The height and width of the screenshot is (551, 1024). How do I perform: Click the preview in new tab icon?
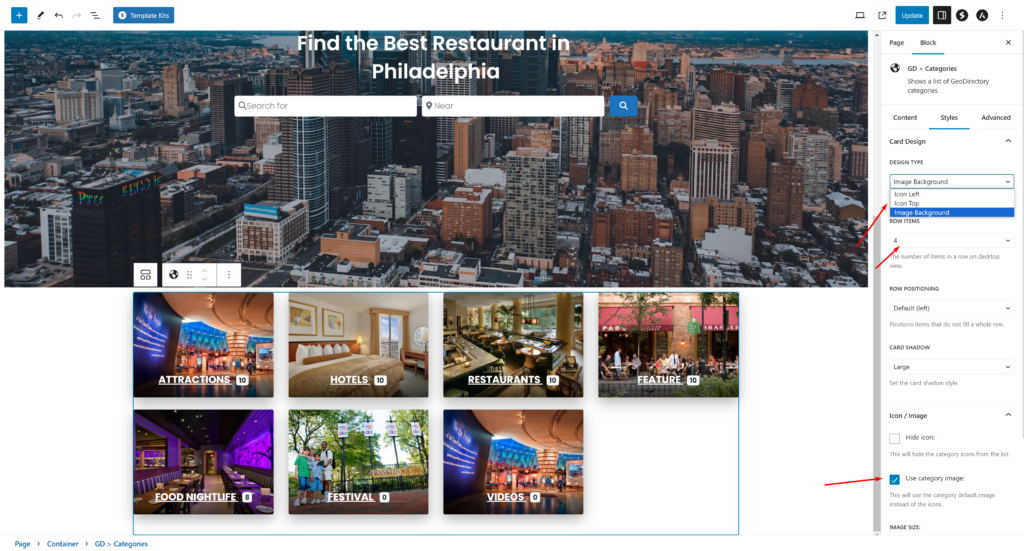pos(882,15)
